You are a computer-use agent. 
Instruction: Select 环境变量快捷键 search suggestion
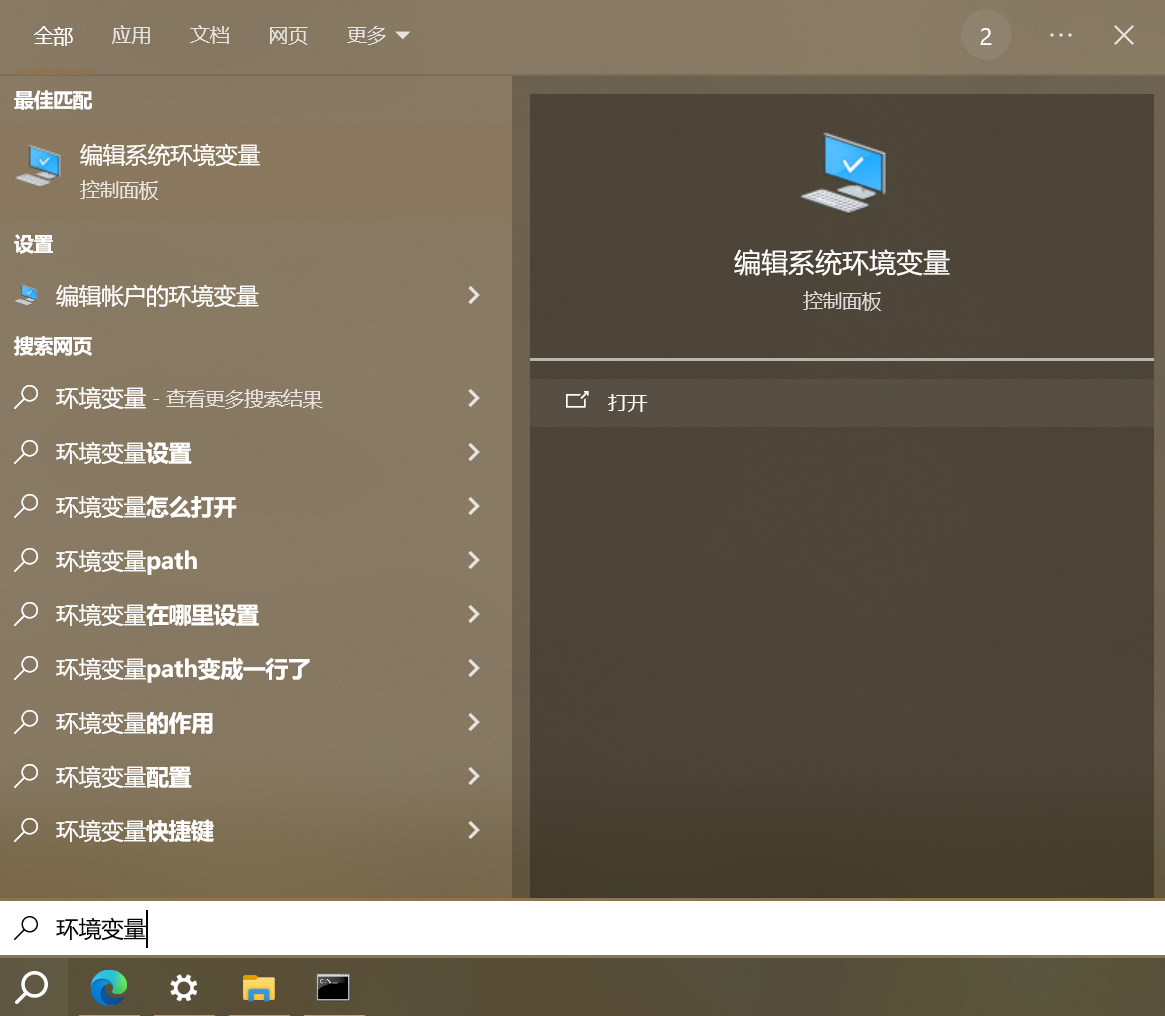coord(135,830)
